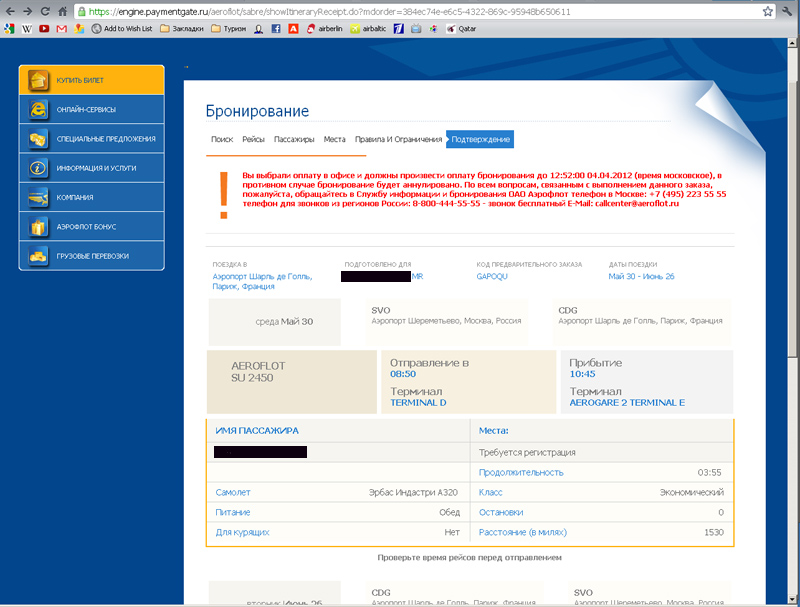The image size is (800, 607).
Task: Click the Эрбас Индастри А320 aircraft value
Action: [x=413, y=492]
